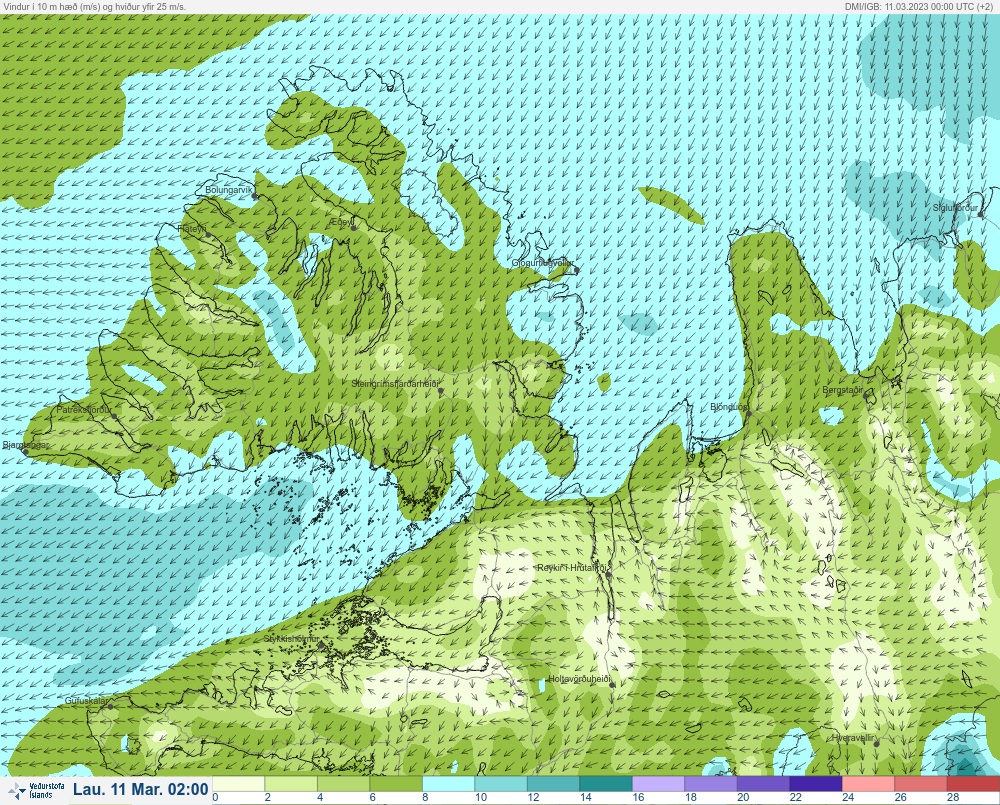Click the Siglufjörður station label
Image resolution: width=1000 pixels, height=805 pixels.
(955, 208)
